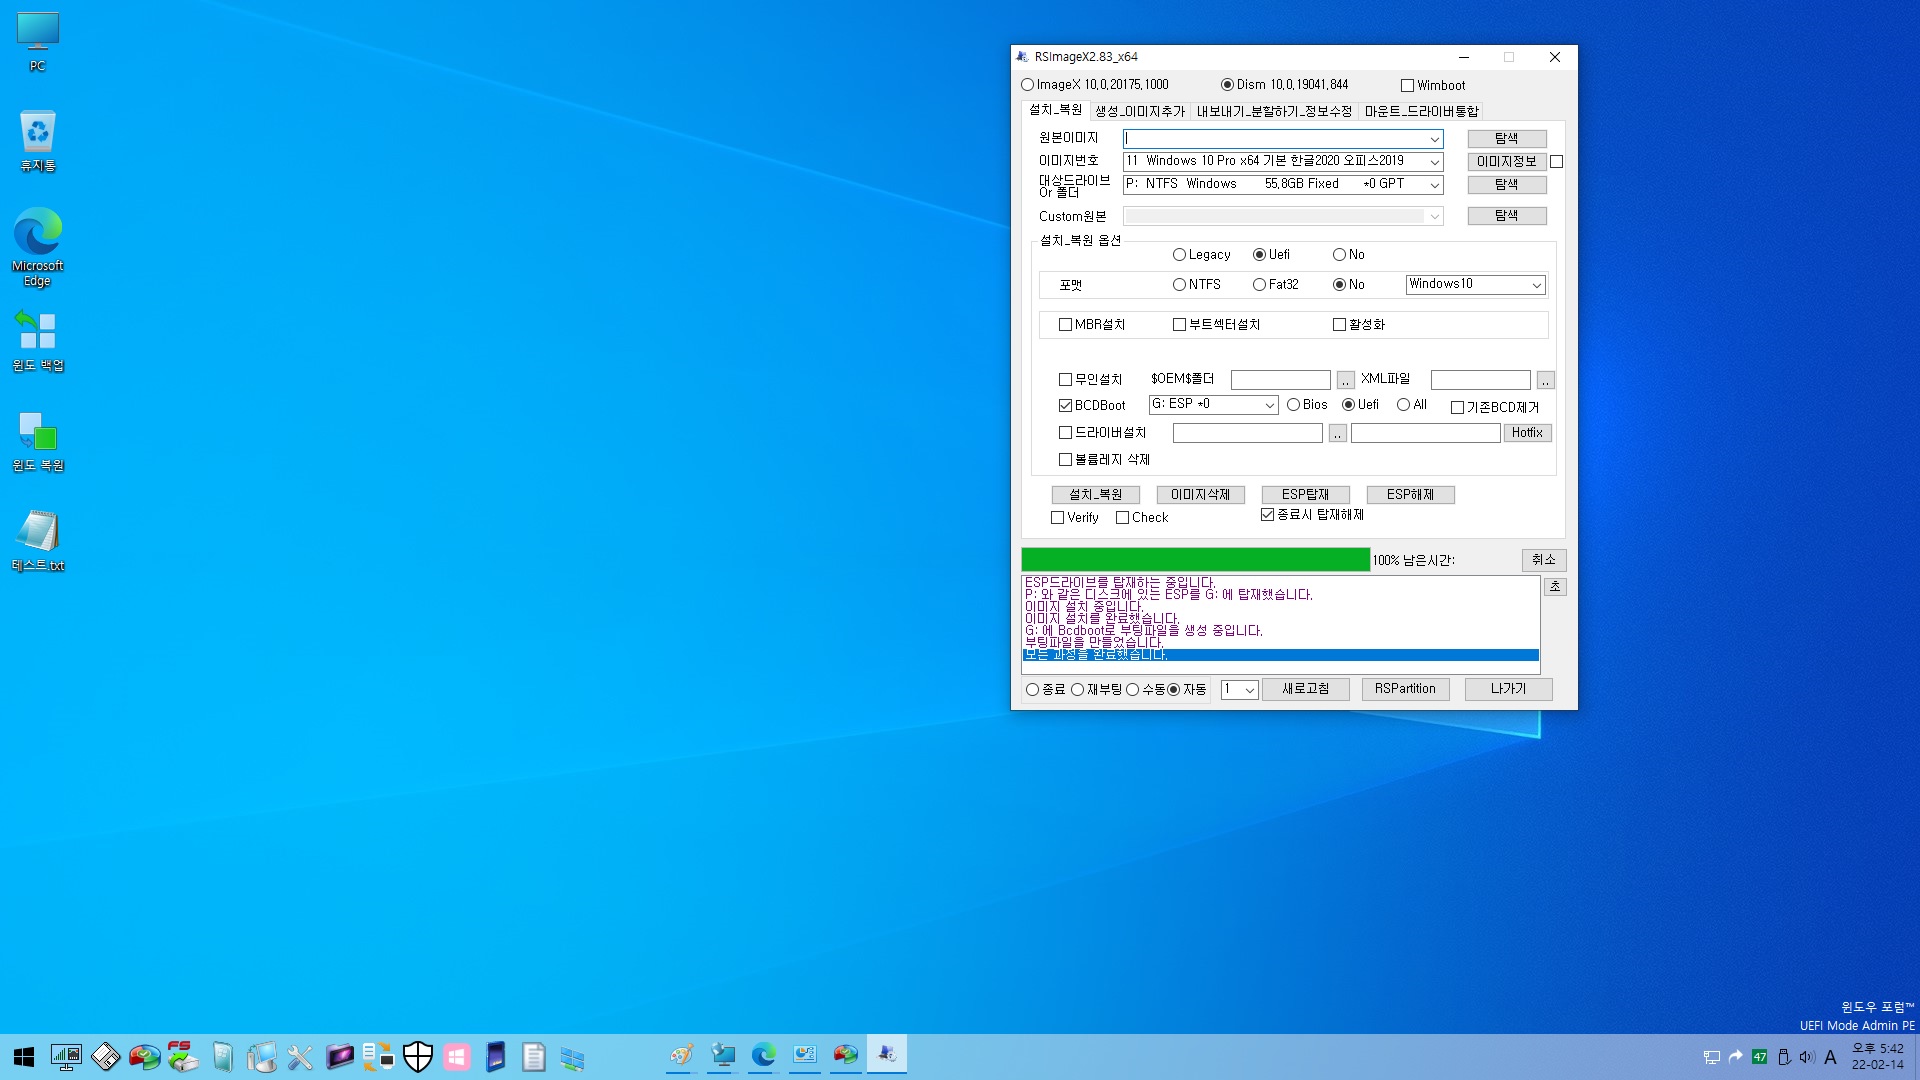Open the Recycle Bin (휴지통) icon
Viewport: 1920px width, 1080px height.
(38, 141)
